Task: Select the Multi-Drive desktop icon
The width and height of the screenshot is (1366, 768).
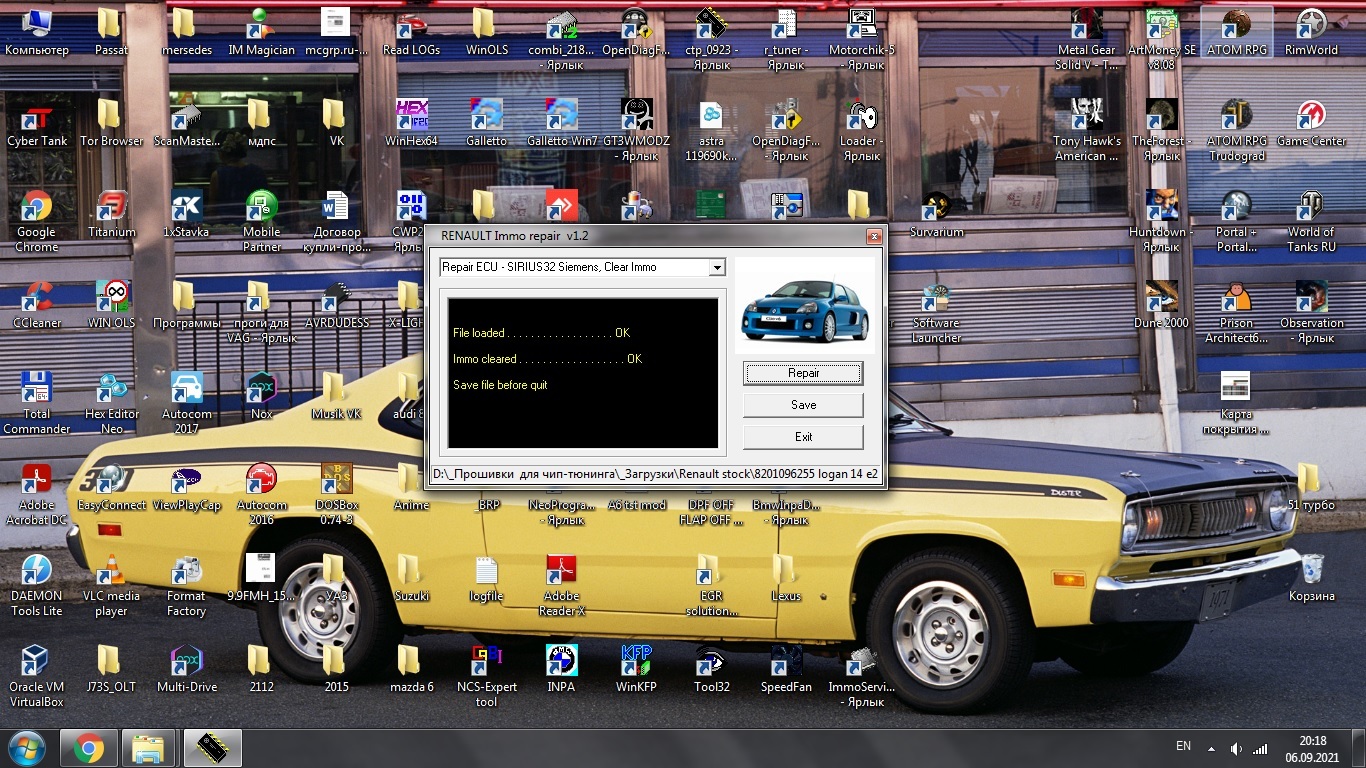Action: coord(187,669)
